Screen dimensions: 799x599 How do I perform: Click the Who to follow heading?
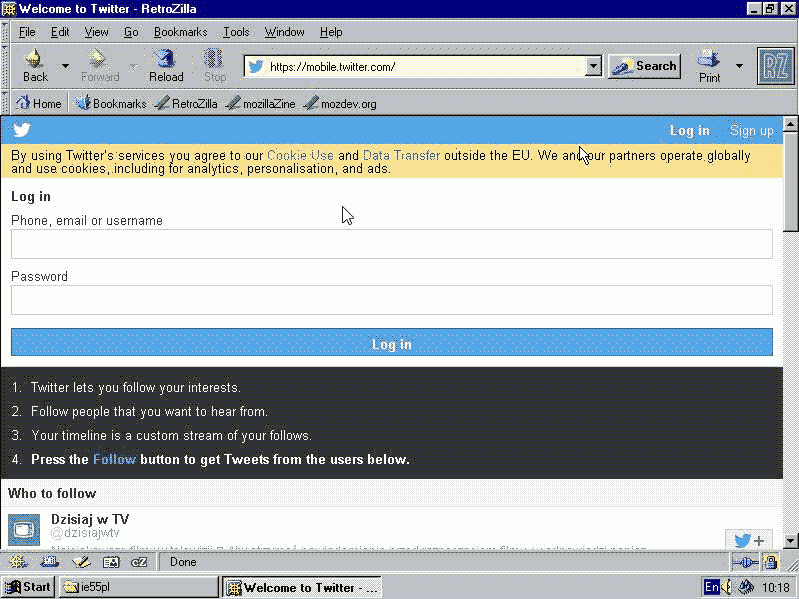pyautogui.click(x=52, y=493)
